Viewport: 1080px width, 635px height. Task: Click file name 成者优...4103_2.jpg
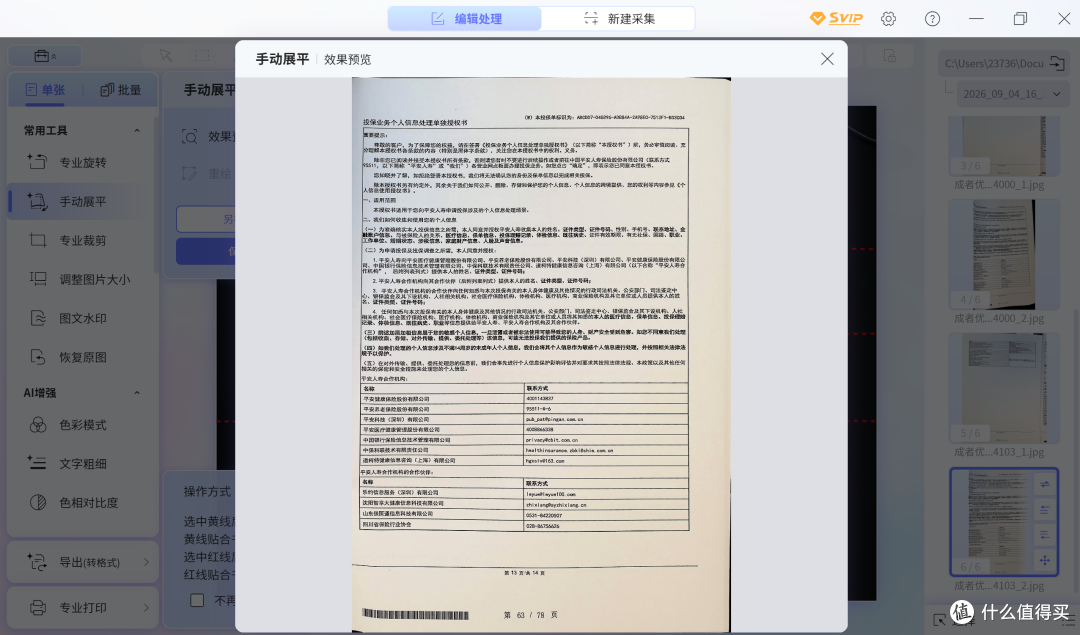(x=999, y=585)
